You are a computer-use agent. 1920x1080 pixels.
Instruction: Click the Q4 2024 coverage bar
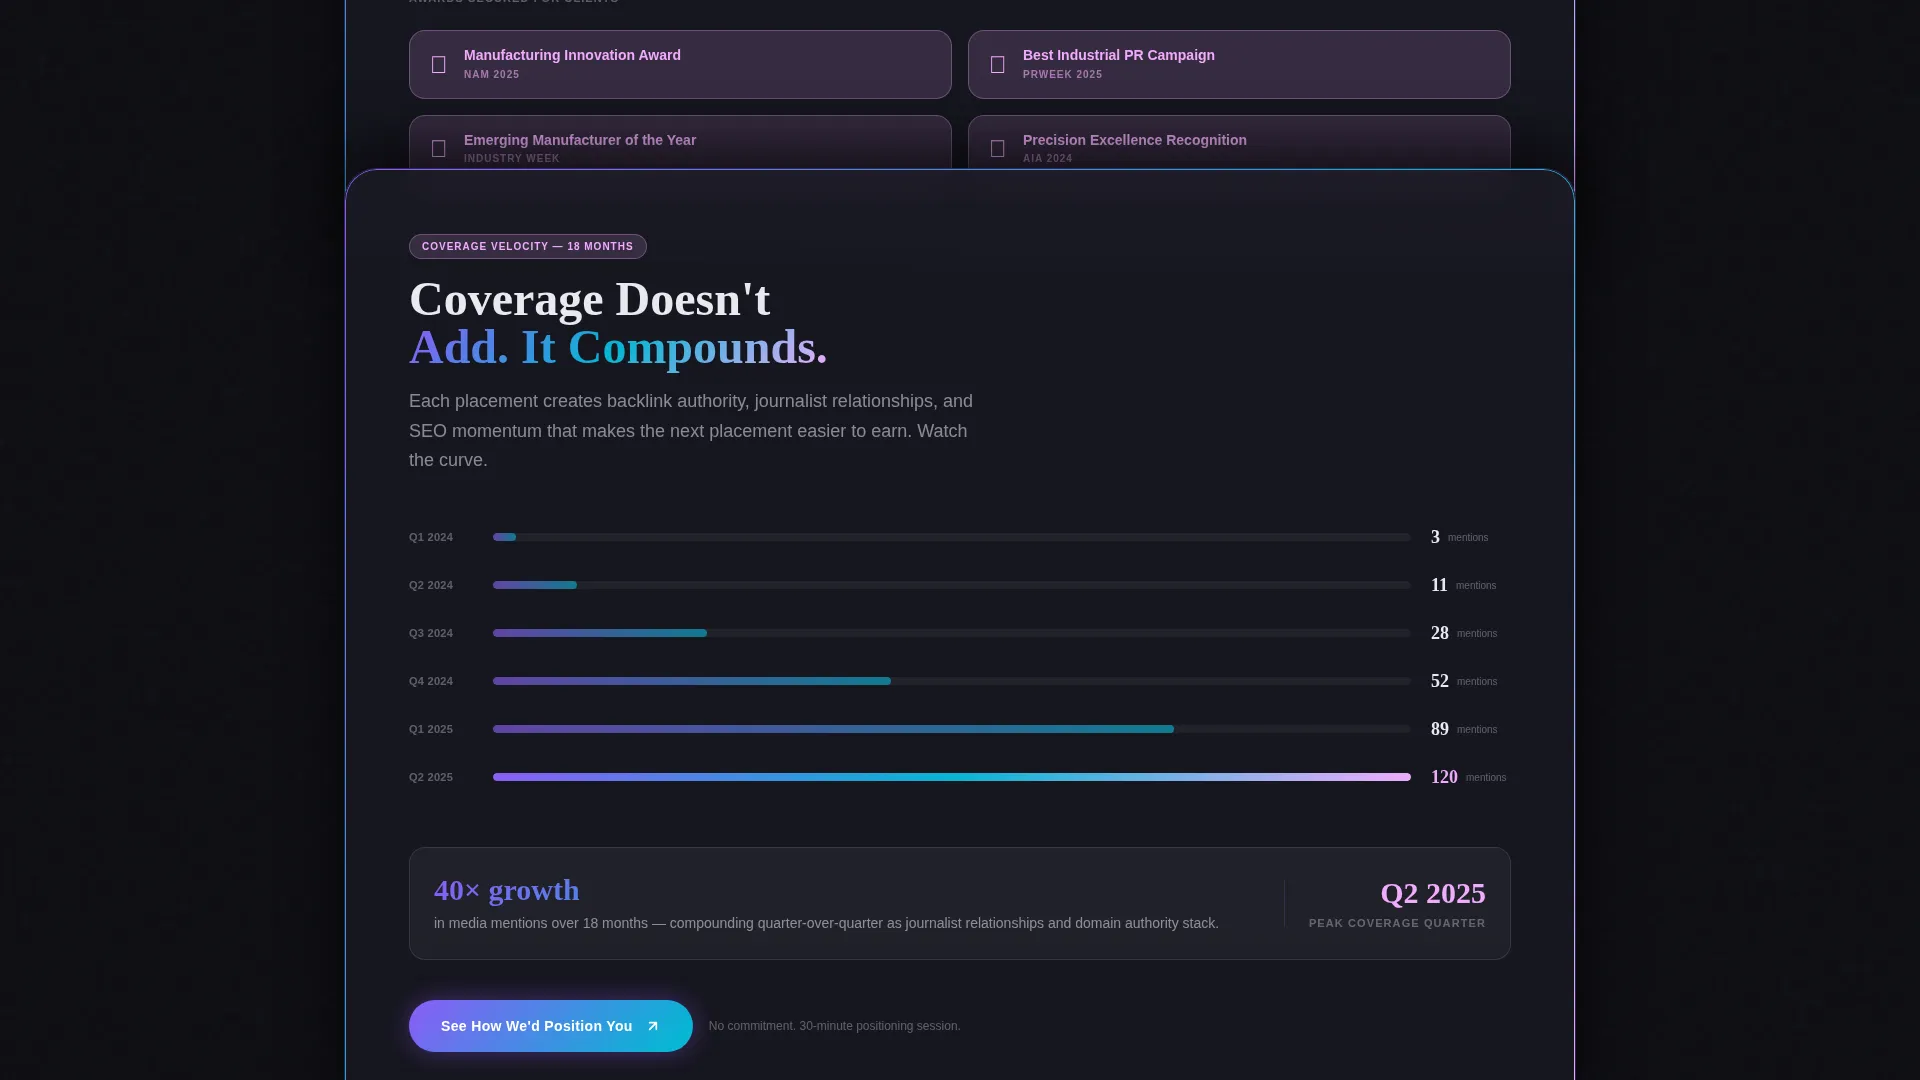(952, 682)
